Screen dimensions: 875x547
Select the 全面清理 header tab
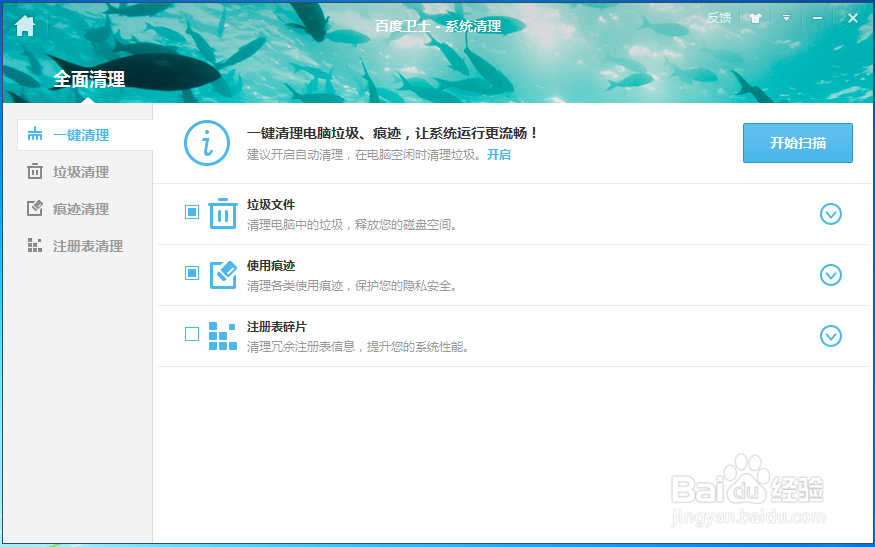(x=89, y=79)
